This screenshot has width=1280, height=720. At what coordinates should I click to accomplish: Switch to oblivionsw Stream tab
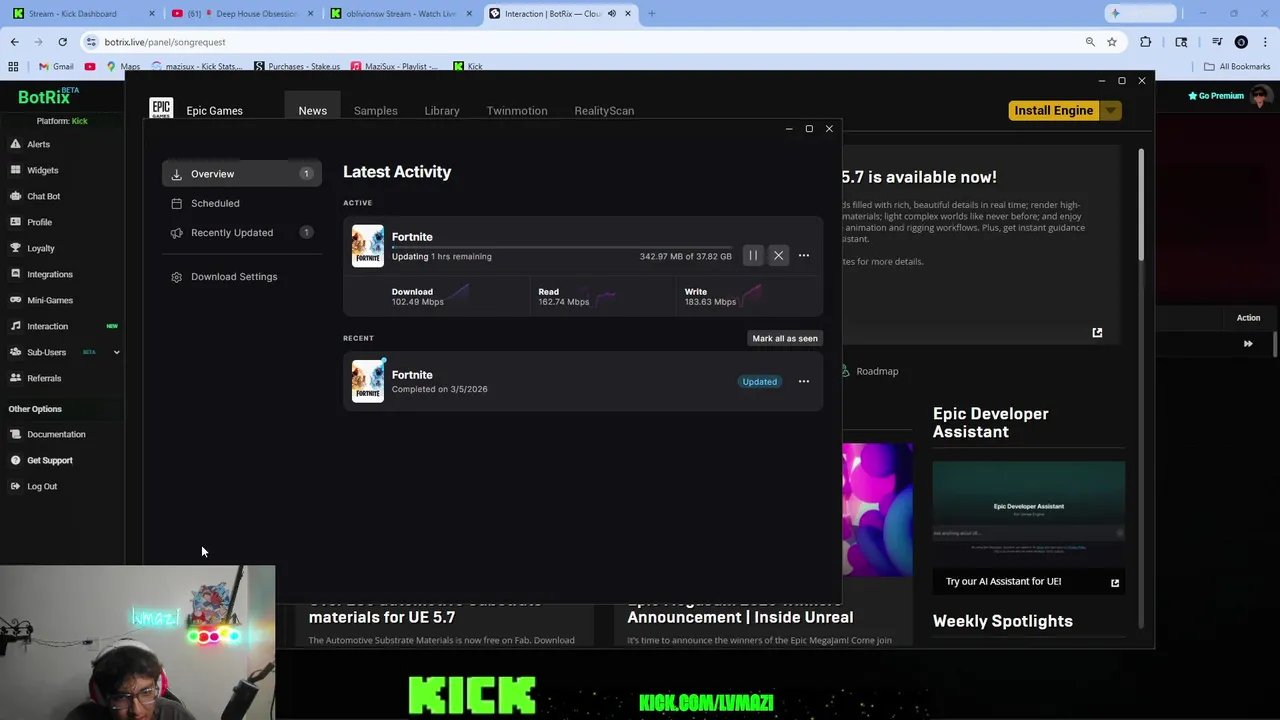tap(400, 13)
